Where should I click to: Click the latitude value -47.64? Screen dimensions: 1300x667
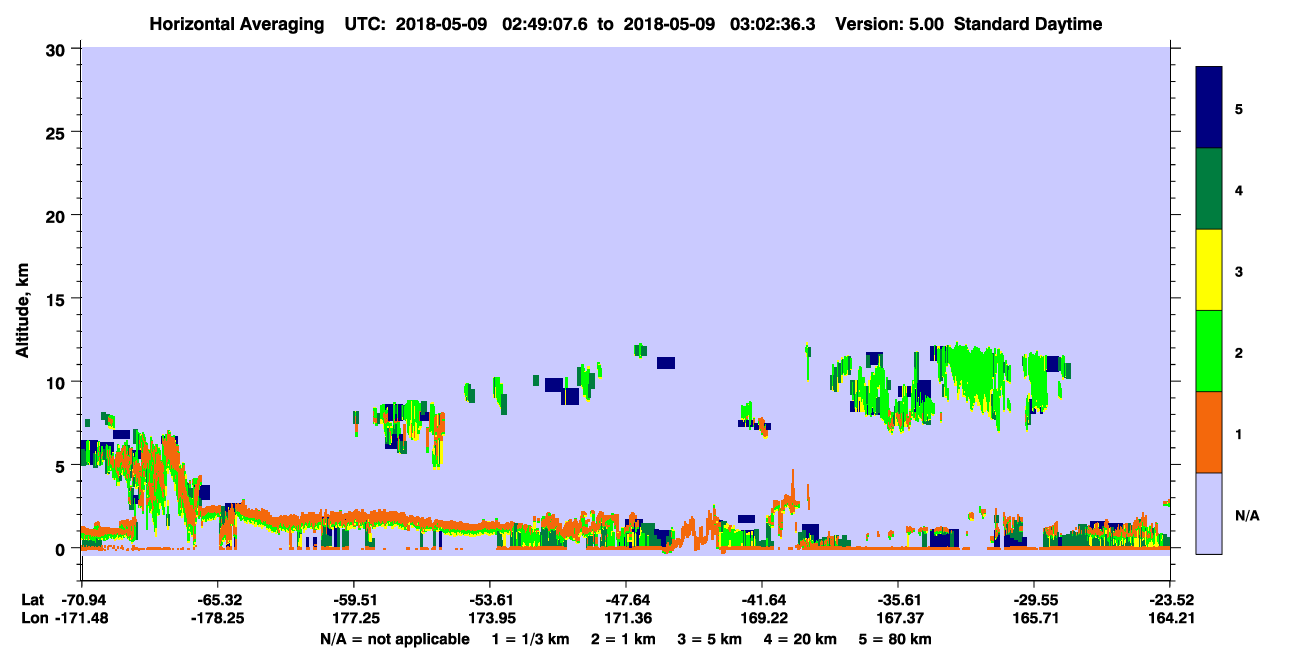pyautogui.click(x=626, y=600)
